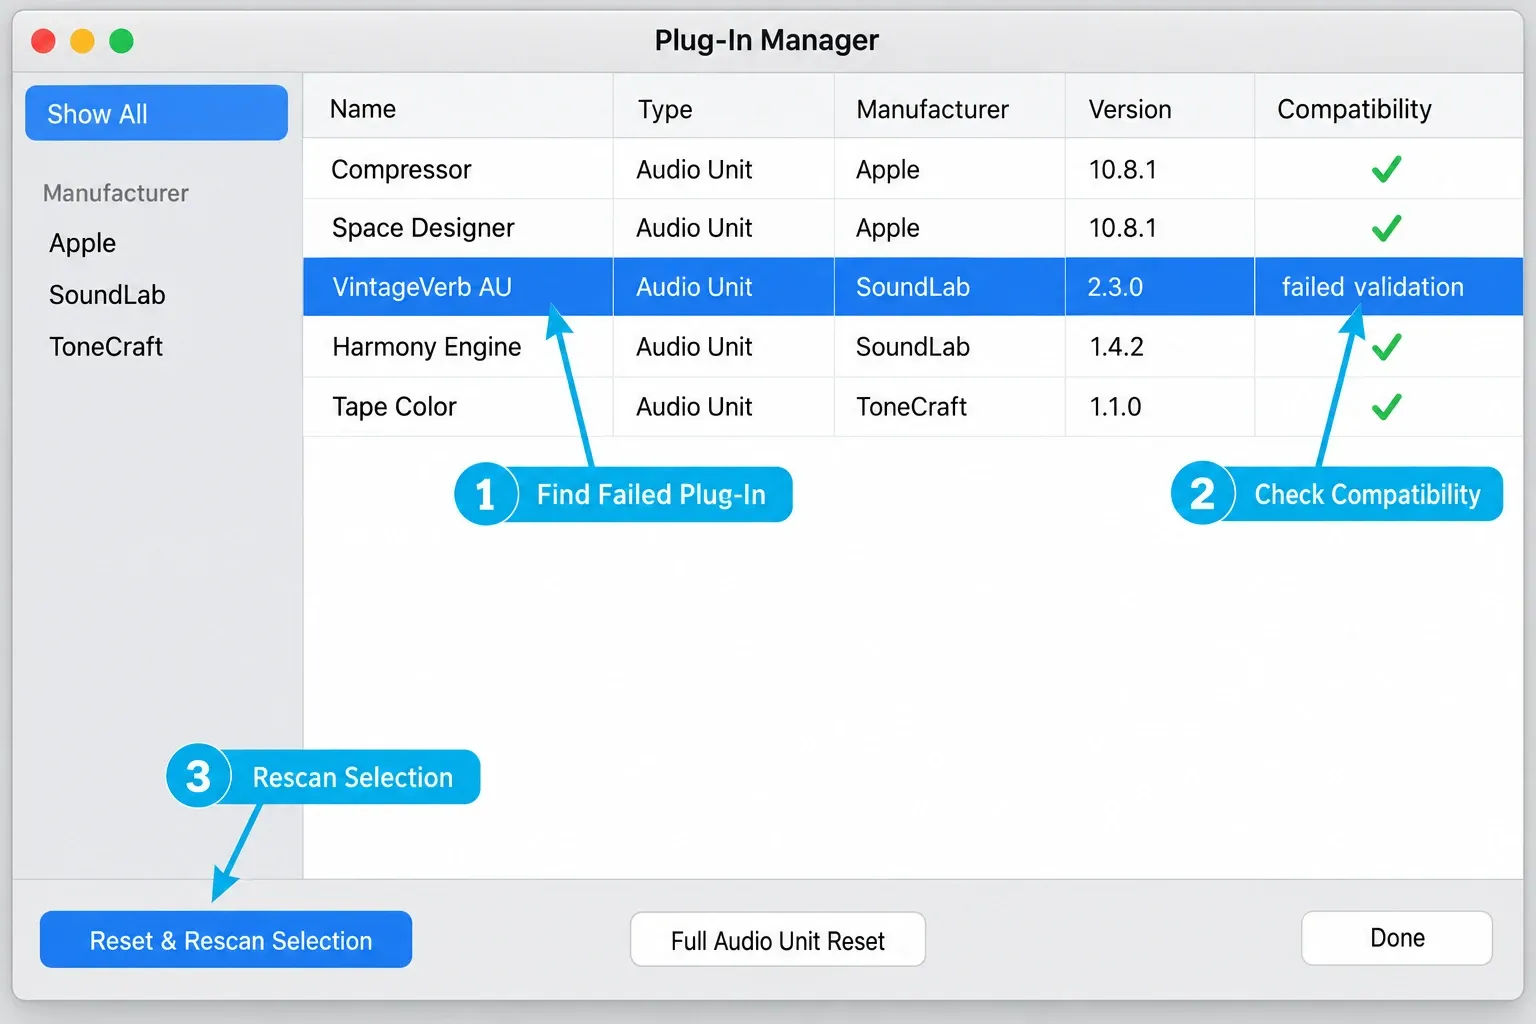
Task: Click version 1.1.0 in Tape Color row
Action: point(1115,407)
